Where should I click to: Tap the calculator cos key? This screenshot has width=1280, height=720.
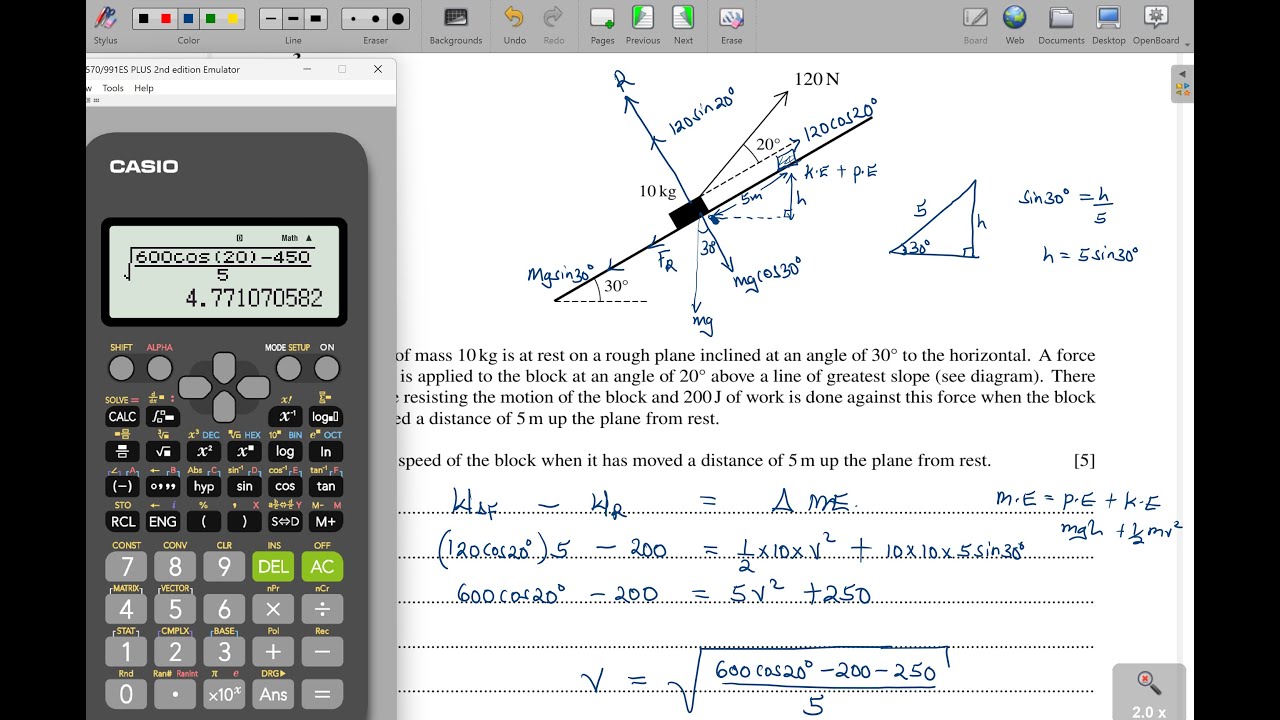[285, 486]
